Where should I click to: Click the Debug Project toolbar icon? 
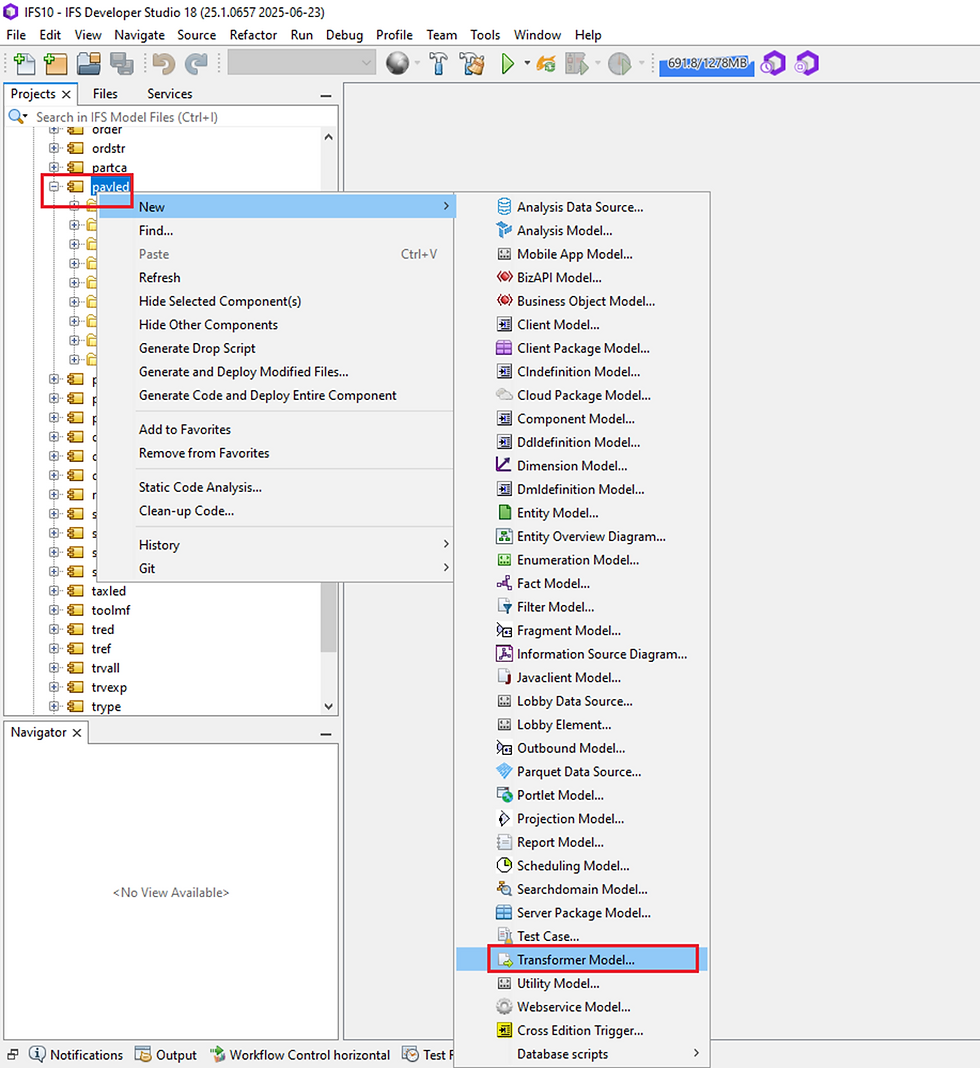(577, 64)
